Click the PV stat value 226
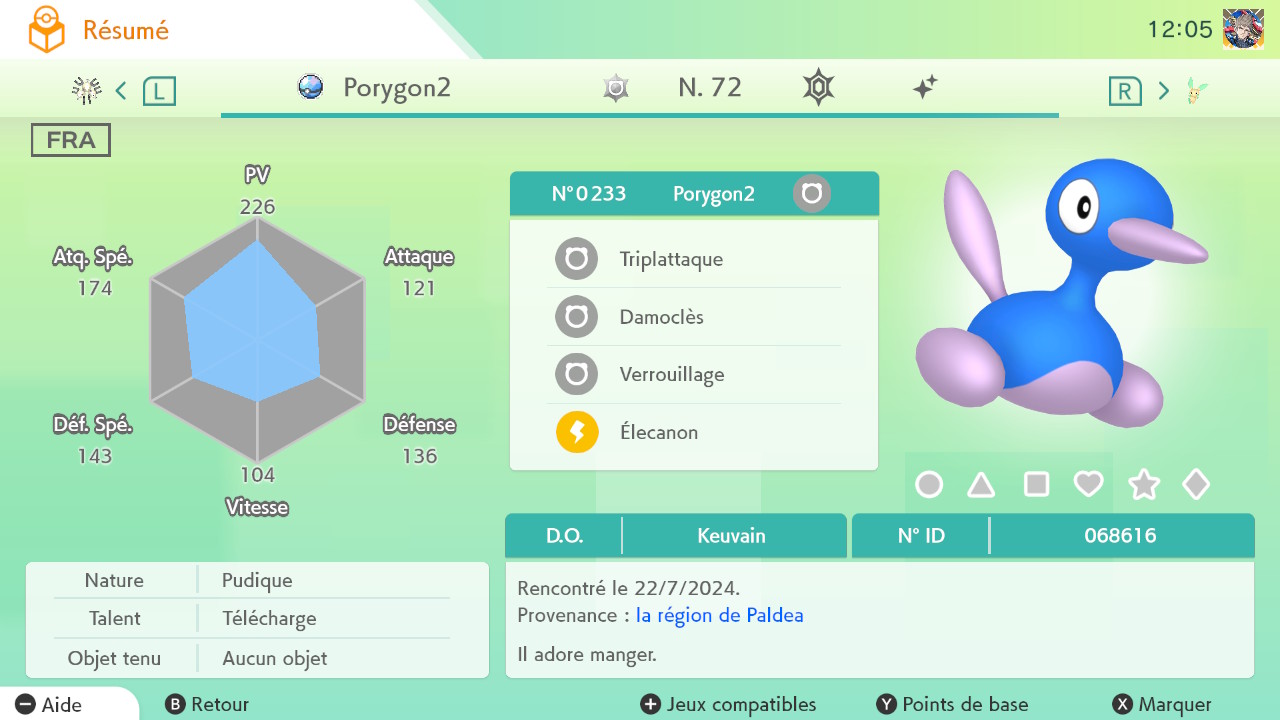 [257, 207]
